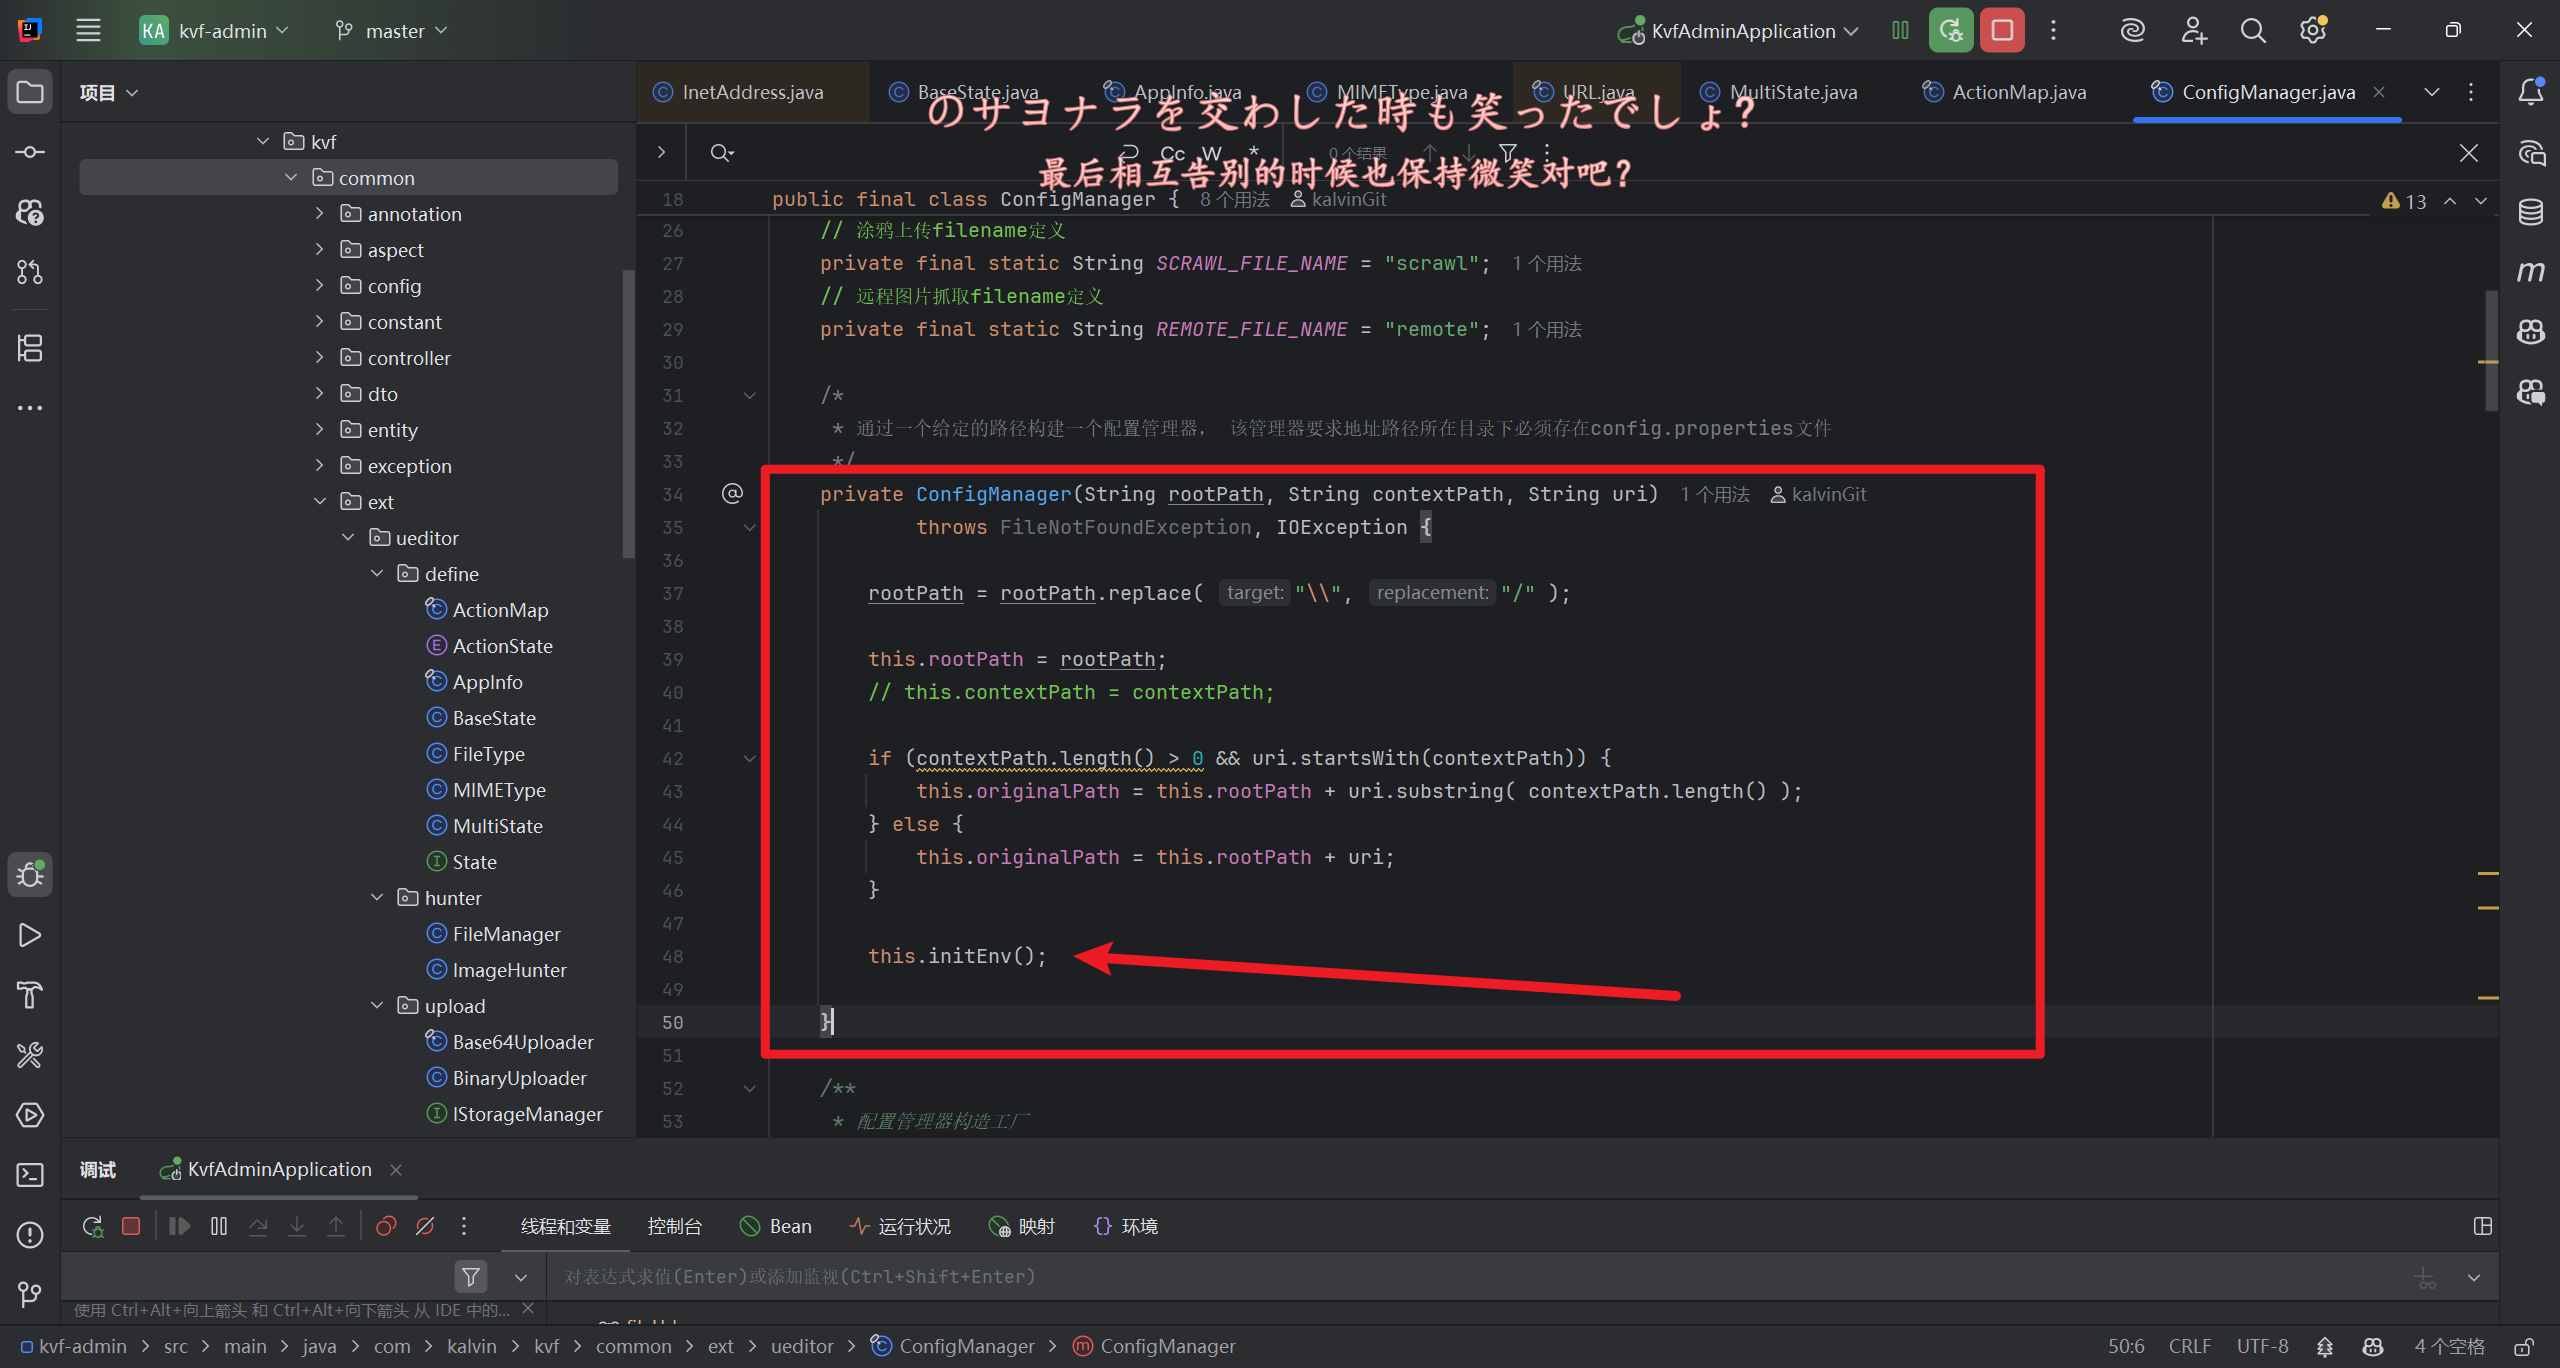
Task: Open the main hamburger menu
Action: (89, 30)
